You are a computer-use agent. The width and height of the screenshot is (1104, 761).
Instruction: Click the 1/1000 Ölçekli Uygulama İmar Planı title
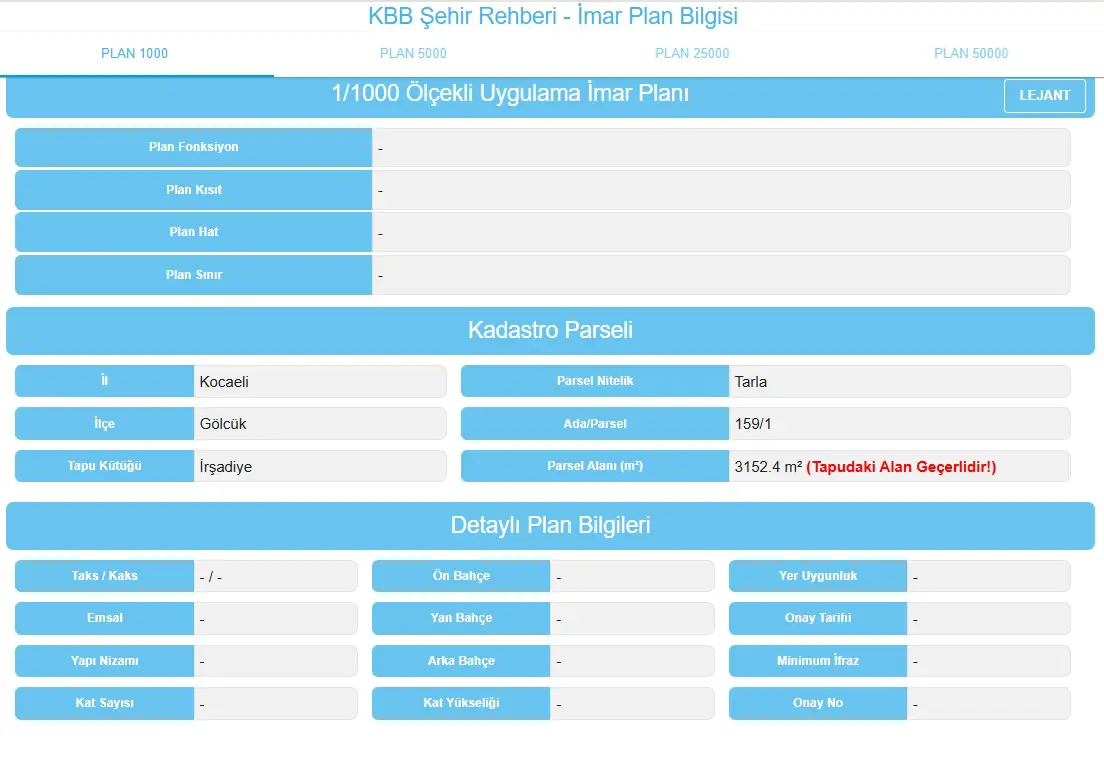[510, 94]
